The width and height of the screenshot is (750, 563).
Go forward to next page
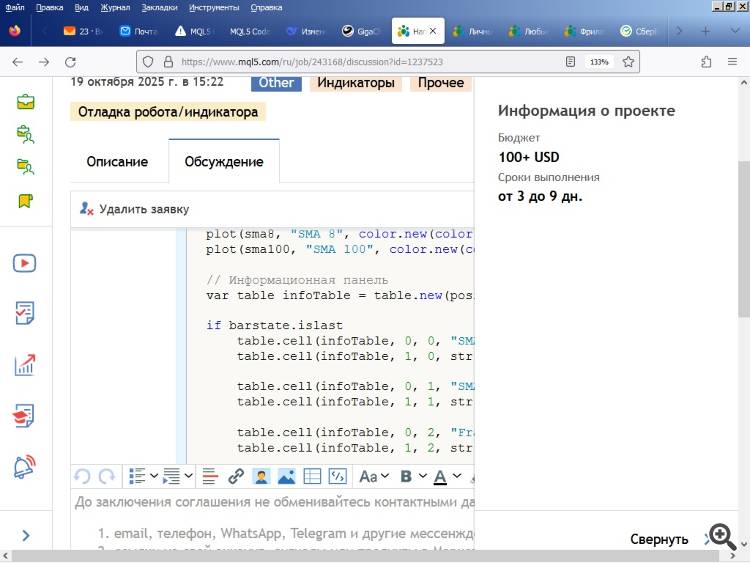(44, 62)
